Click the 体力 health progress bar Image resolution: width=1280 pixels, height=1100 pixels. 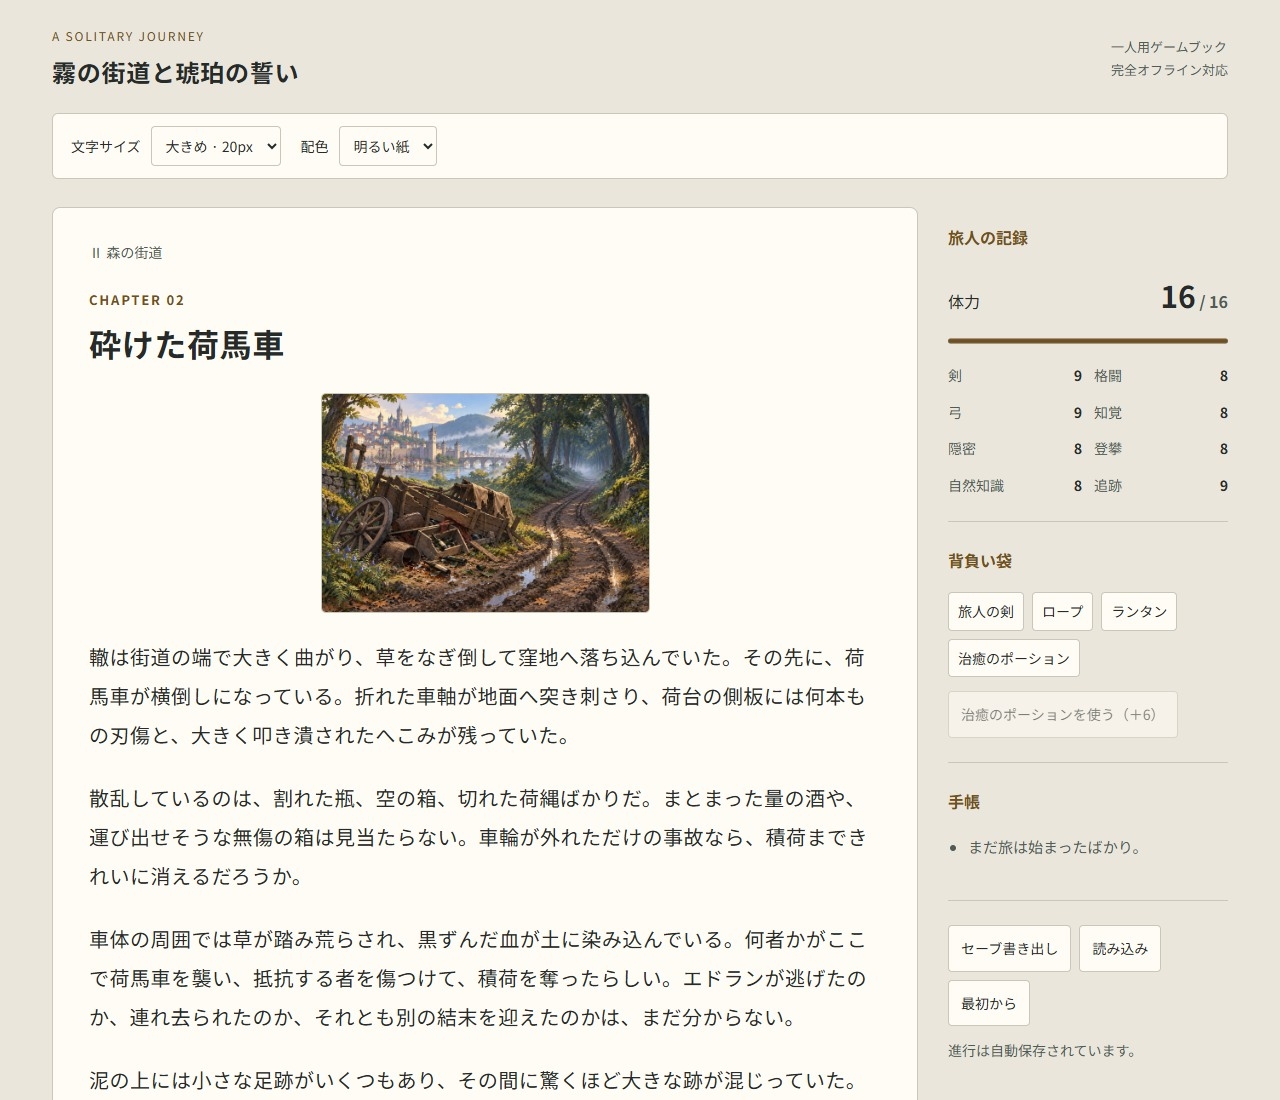click(x=1088, y=341)
